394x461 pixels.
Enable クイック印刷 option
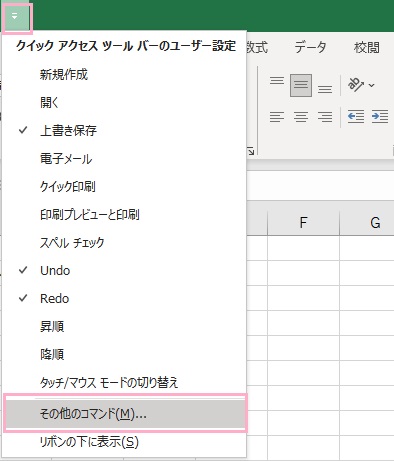(124, 186)
